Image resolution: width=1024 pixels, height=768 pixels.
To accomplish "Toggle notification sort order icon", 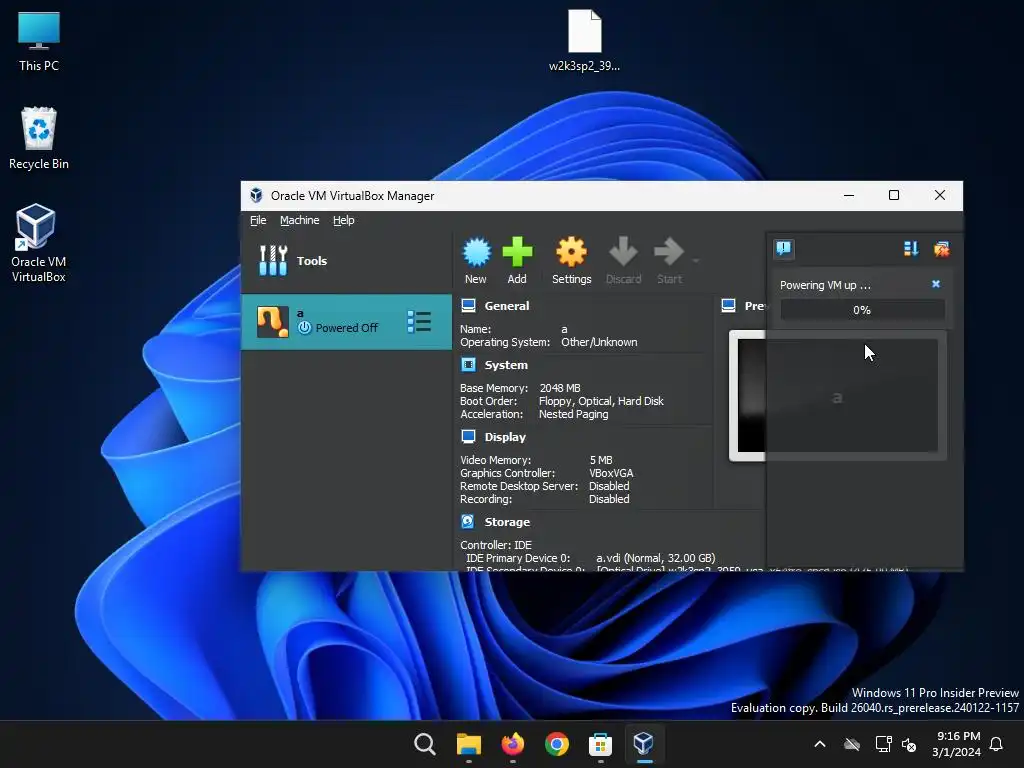I will pos(911,249).
